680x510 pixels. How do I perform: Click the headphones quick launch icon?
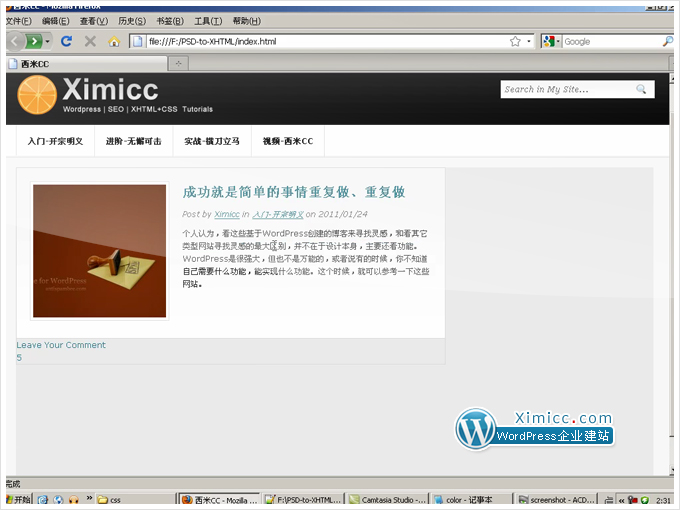[74, 500]
